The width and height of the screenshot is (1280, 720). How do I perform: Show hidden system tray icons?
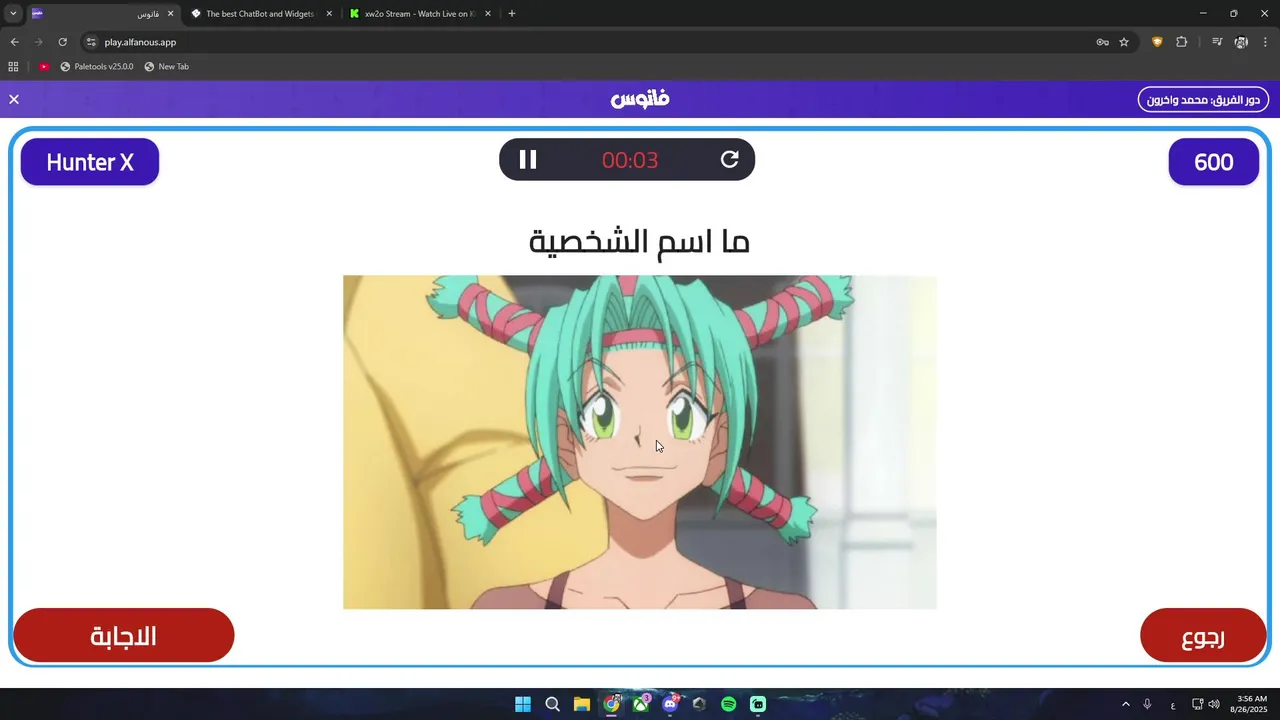point(1125,704)
